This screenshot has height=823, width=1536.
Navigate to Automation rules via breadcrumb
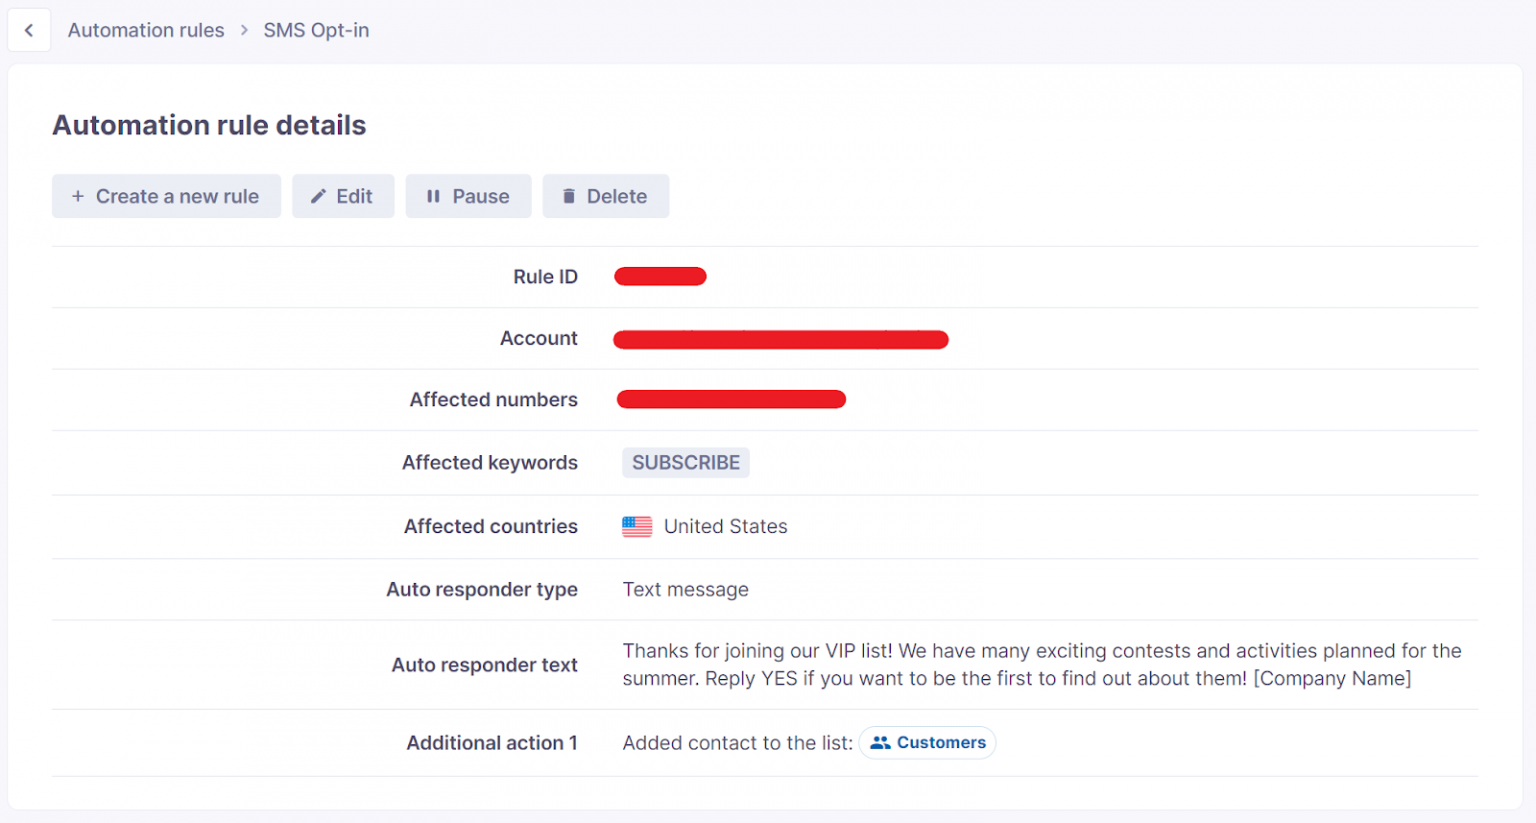[146, 30]
